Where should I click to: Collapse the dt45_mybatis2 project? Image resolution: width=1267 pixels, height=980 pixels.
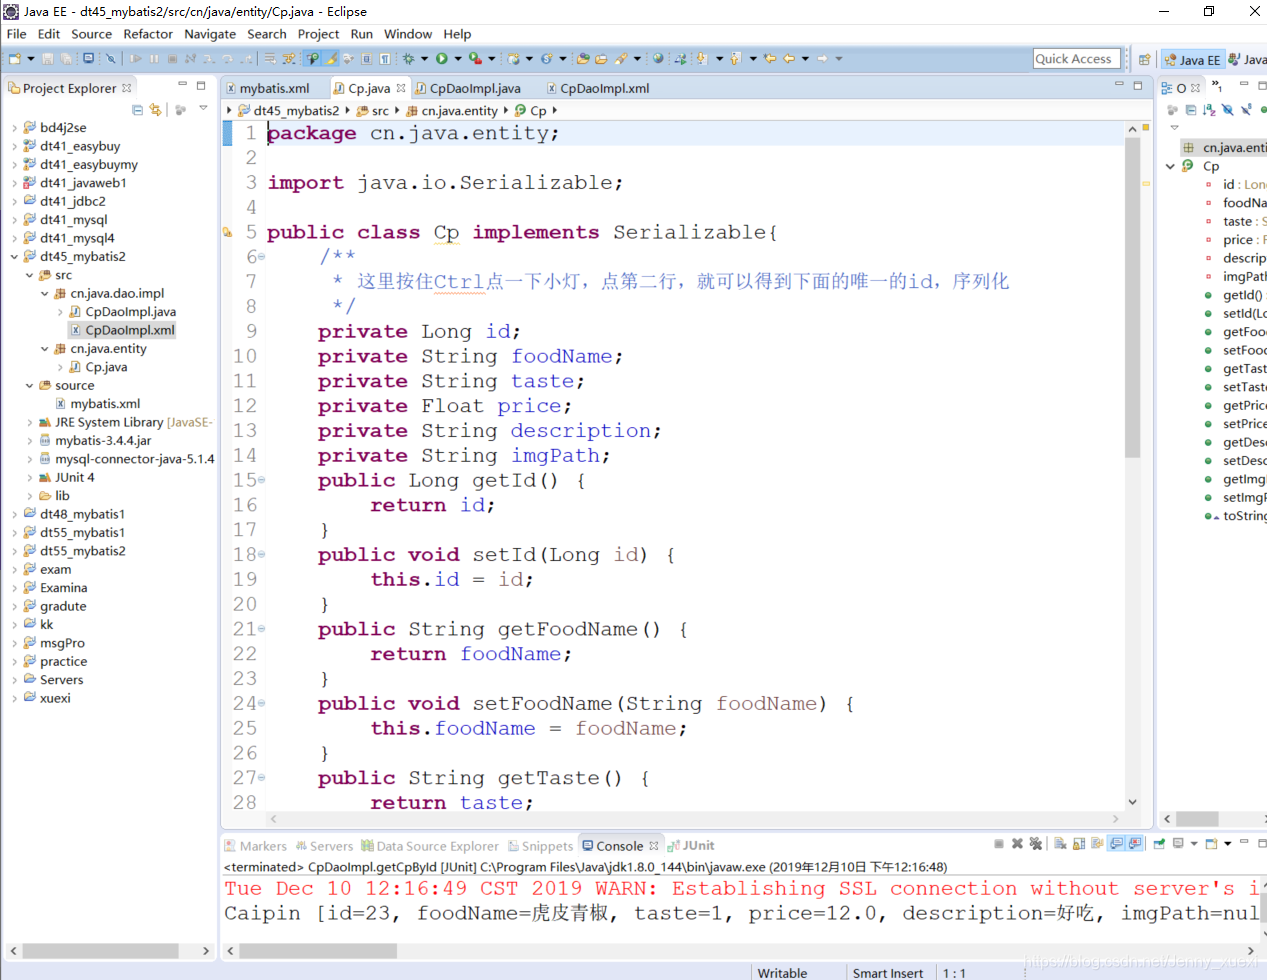click(x=14, y=257)
